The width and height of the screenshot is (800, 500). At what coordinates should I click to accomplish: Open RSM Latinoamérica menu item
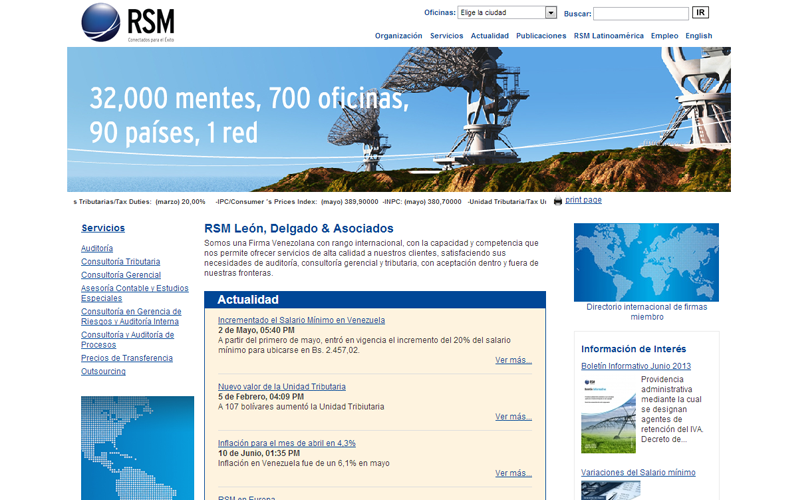point(609,36)
